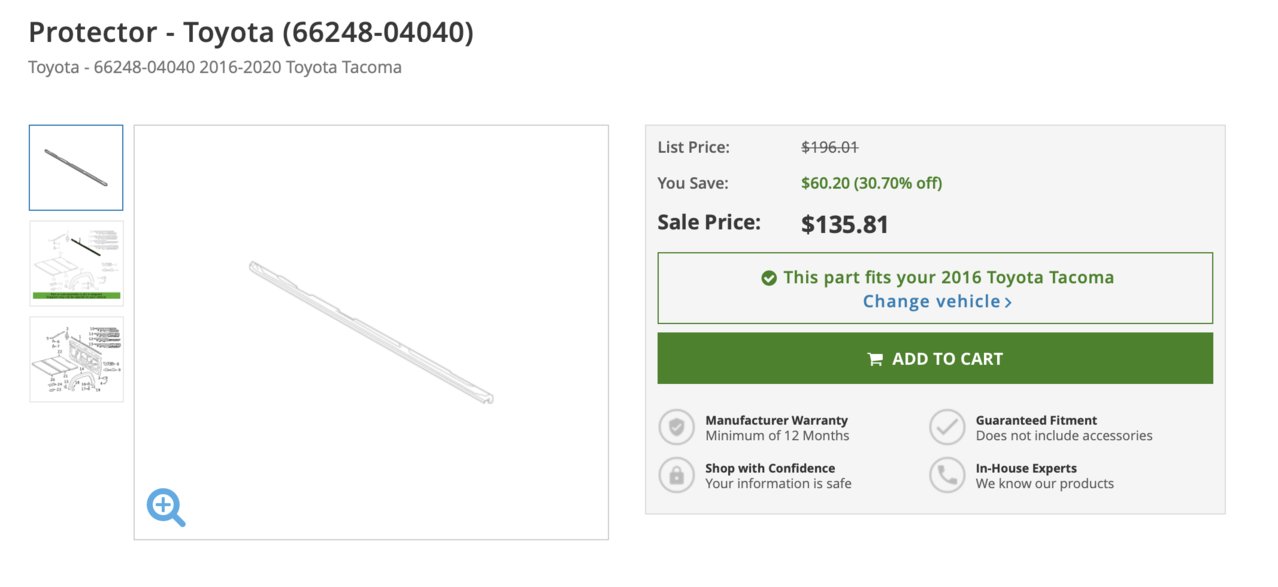The width and height of the screenshot is (1278, 587).
Task: Click the Shop with Confidence padlock icon
Action: pos(677,475)
